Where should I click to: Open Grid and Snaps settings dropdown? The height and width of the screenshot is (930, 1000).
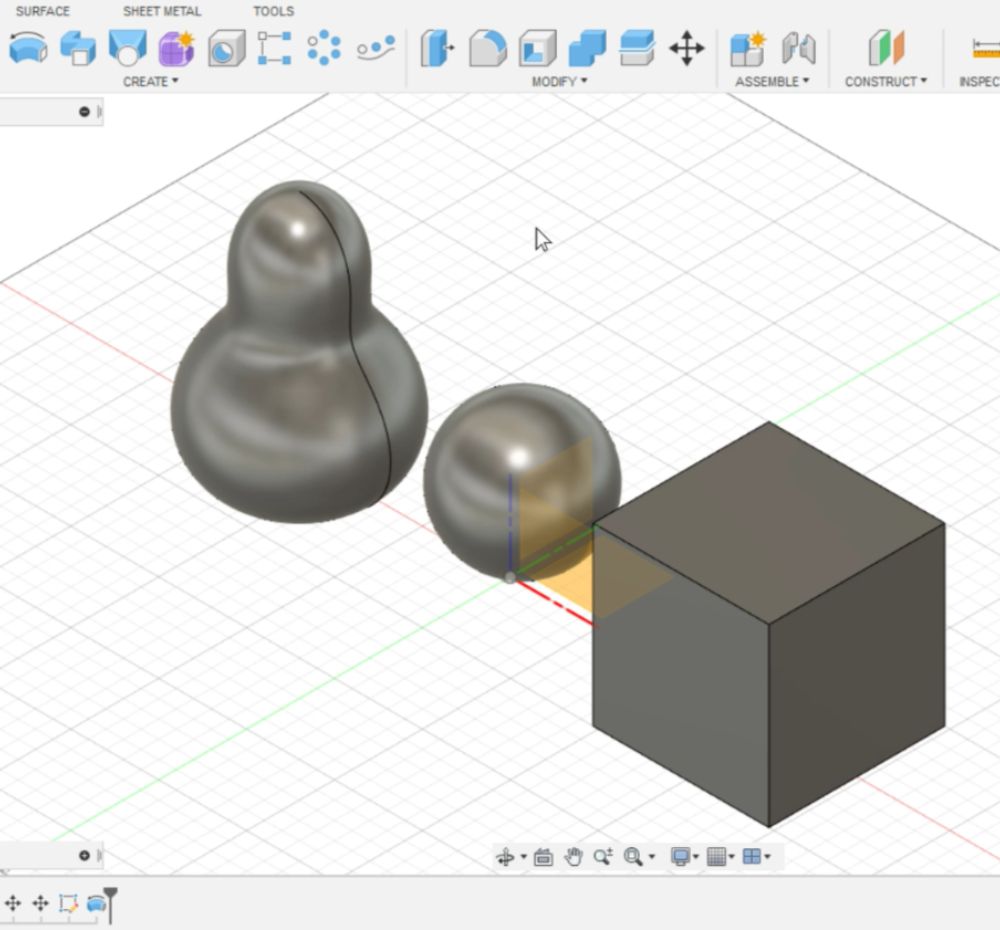720,857
